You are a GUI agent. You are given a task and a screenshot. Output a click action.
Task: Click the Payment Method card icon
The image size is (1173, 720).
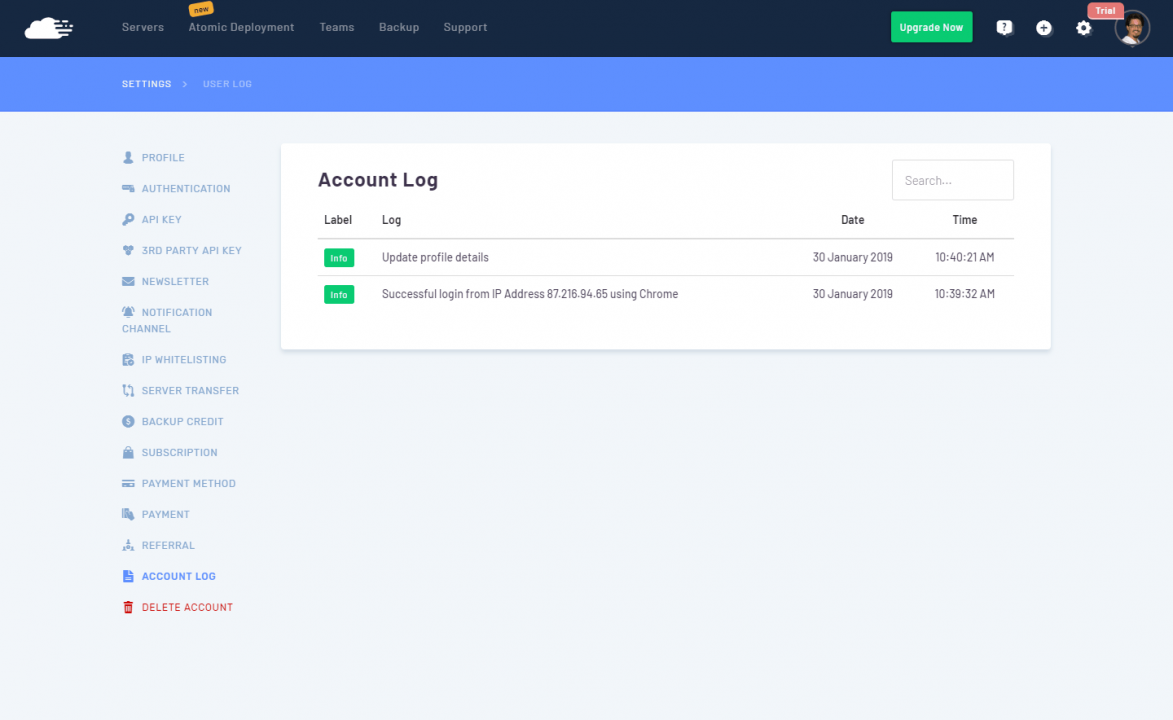(127, 483)
